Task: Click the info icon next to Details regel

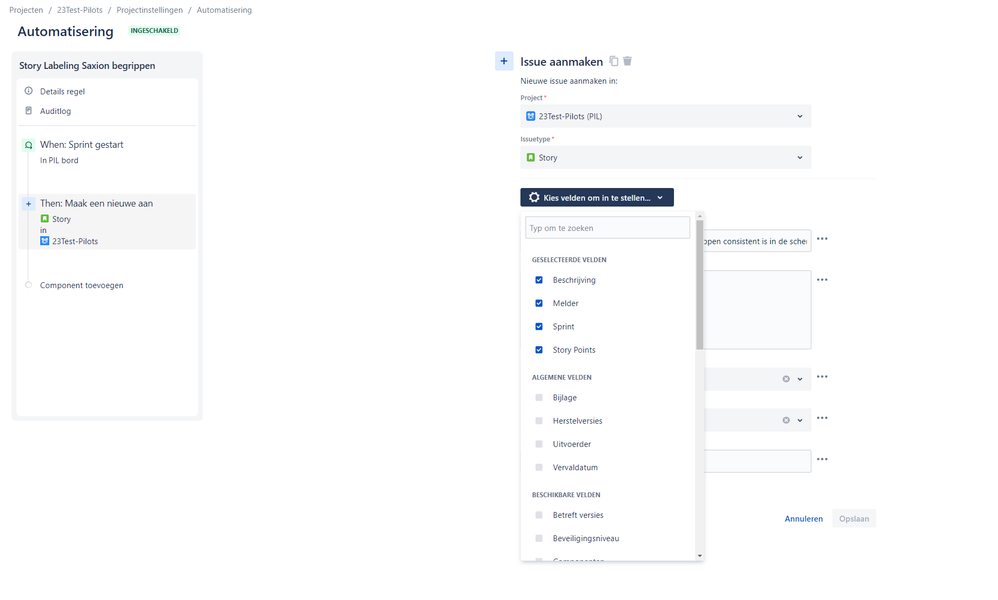Action: click(x=29, y=91)
